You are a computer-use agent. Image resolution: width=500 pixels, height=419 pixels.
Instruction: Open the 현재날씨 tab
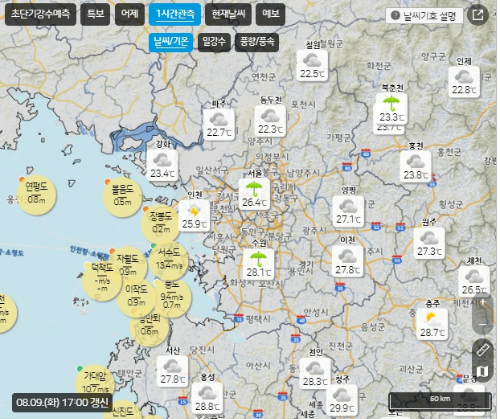pyautogui.click(x=228, y=14)
